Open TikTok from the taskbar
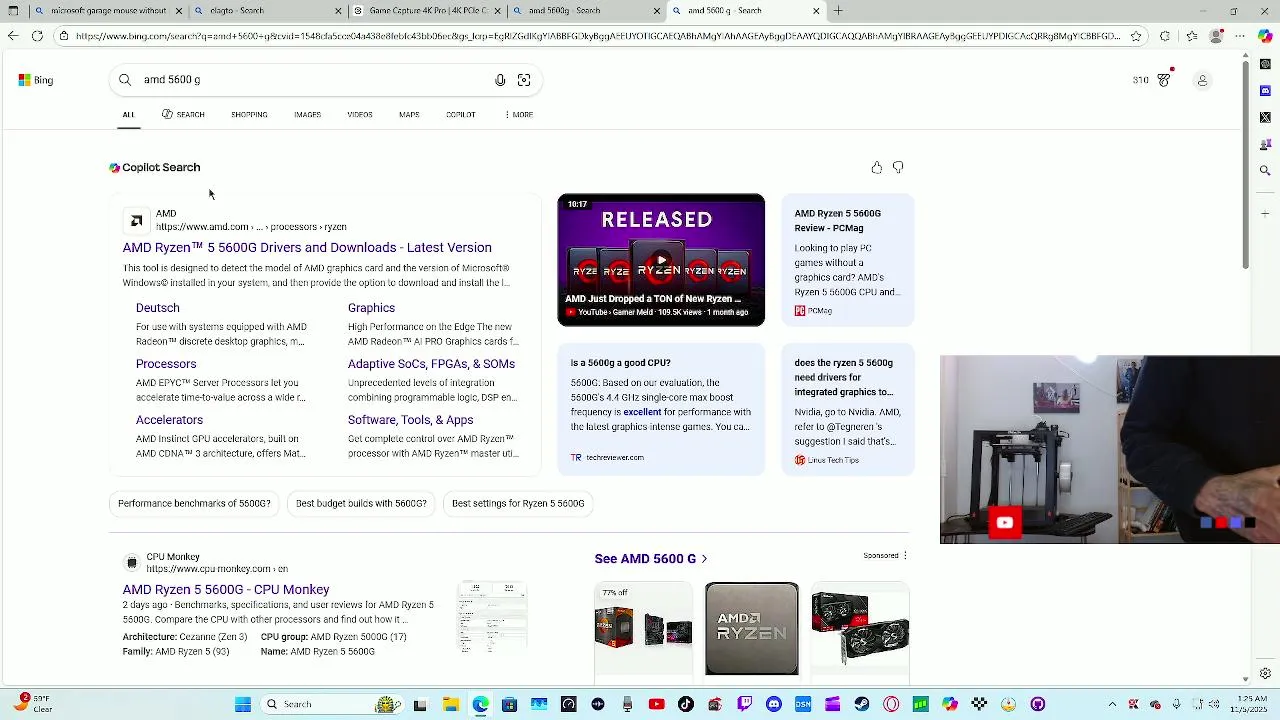Screen dimensions: 1280x720 click(x=686, y=704)
